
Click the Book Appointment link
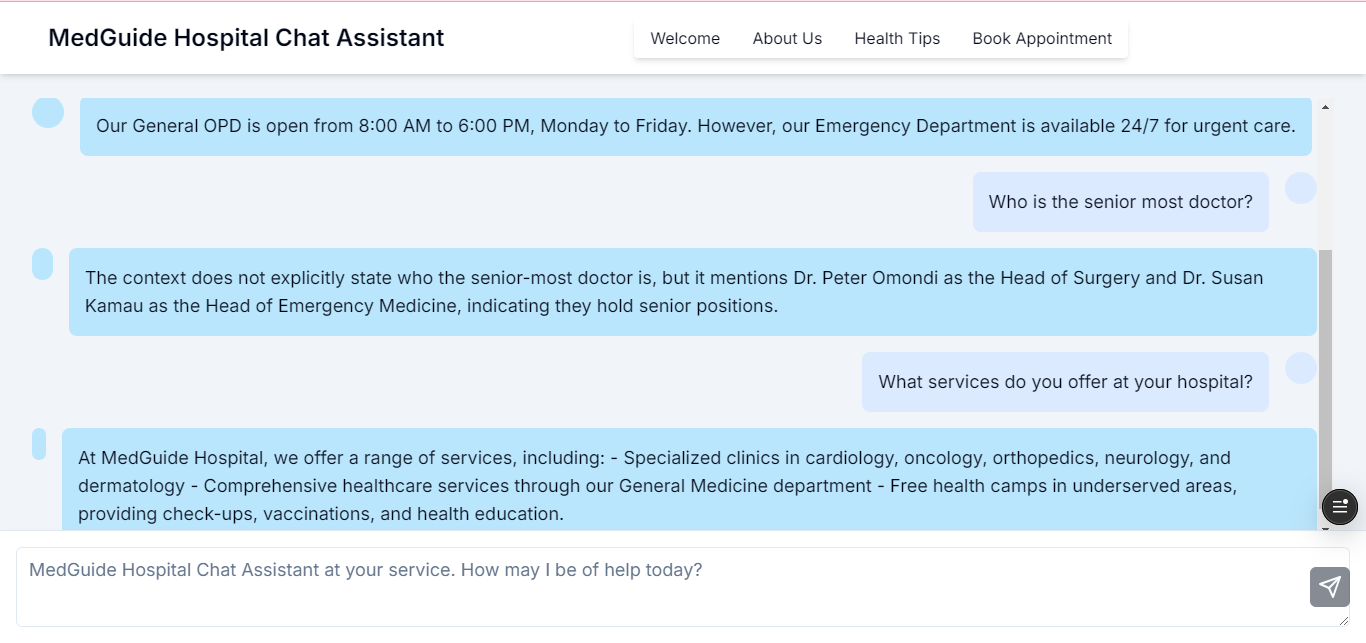[1042, 38]
